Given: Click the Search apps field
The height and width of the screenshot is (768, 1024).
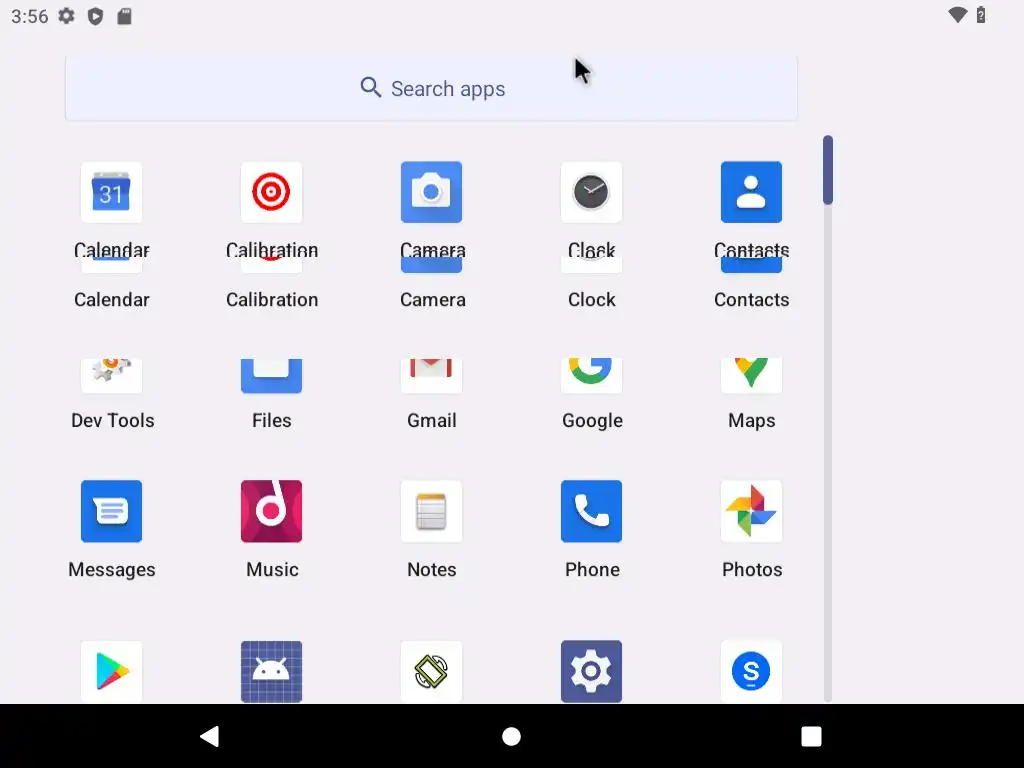Looking at the screenshot, I should (x=431, y=88).
